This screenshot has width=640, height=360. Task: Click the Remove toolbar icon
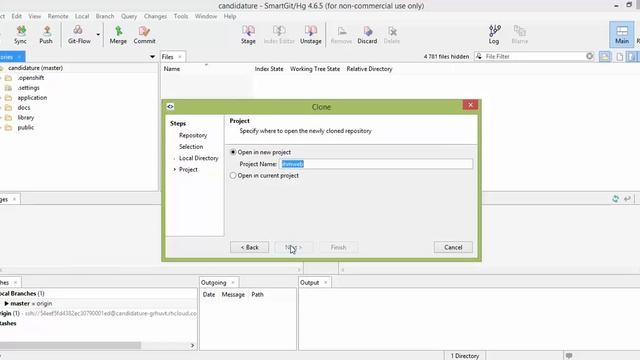341,35
